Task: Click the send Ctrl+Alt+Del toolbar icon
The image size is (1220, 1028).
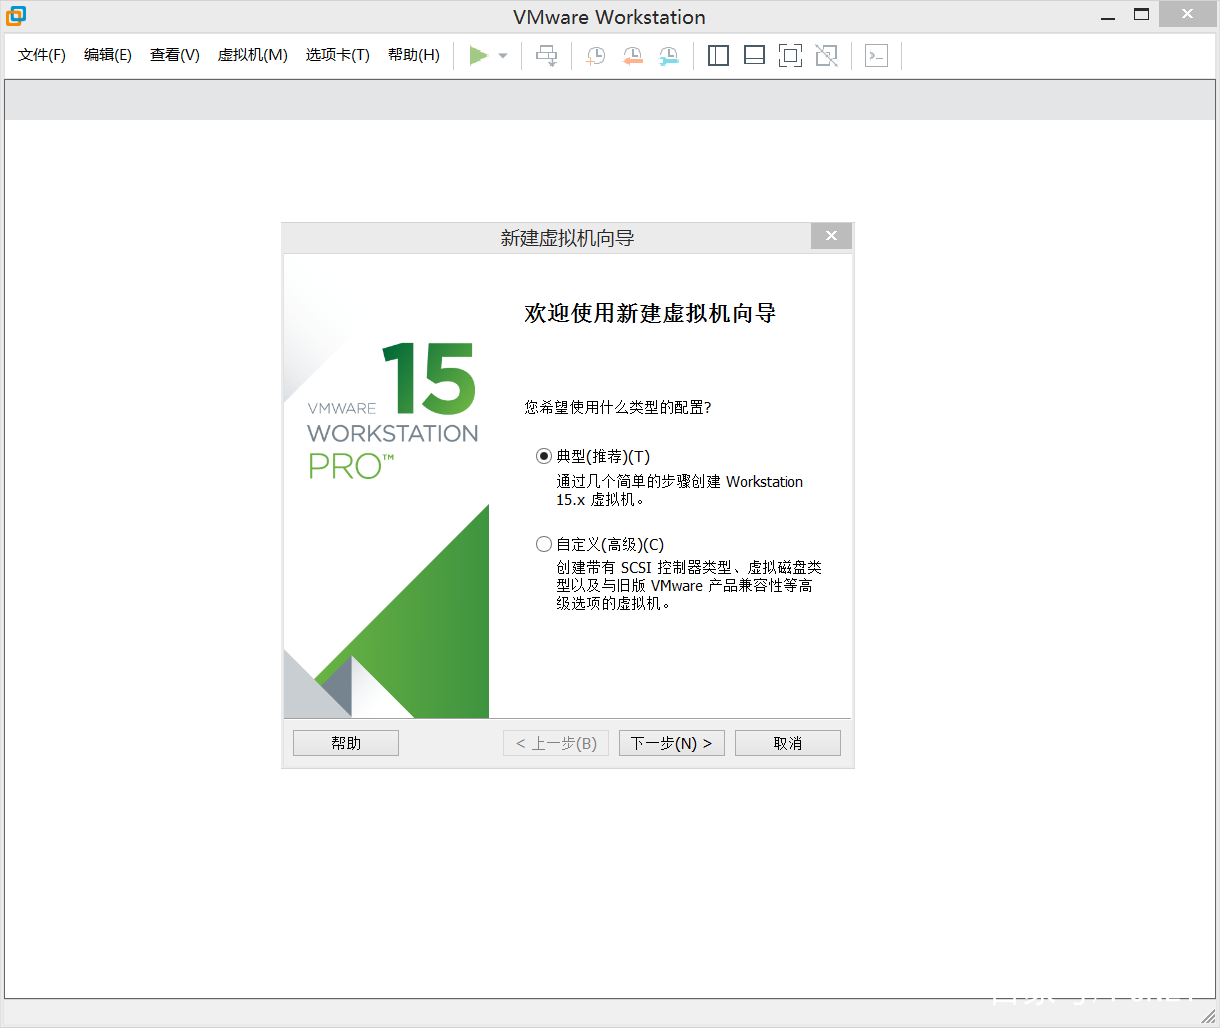Action: pos(547,56)
